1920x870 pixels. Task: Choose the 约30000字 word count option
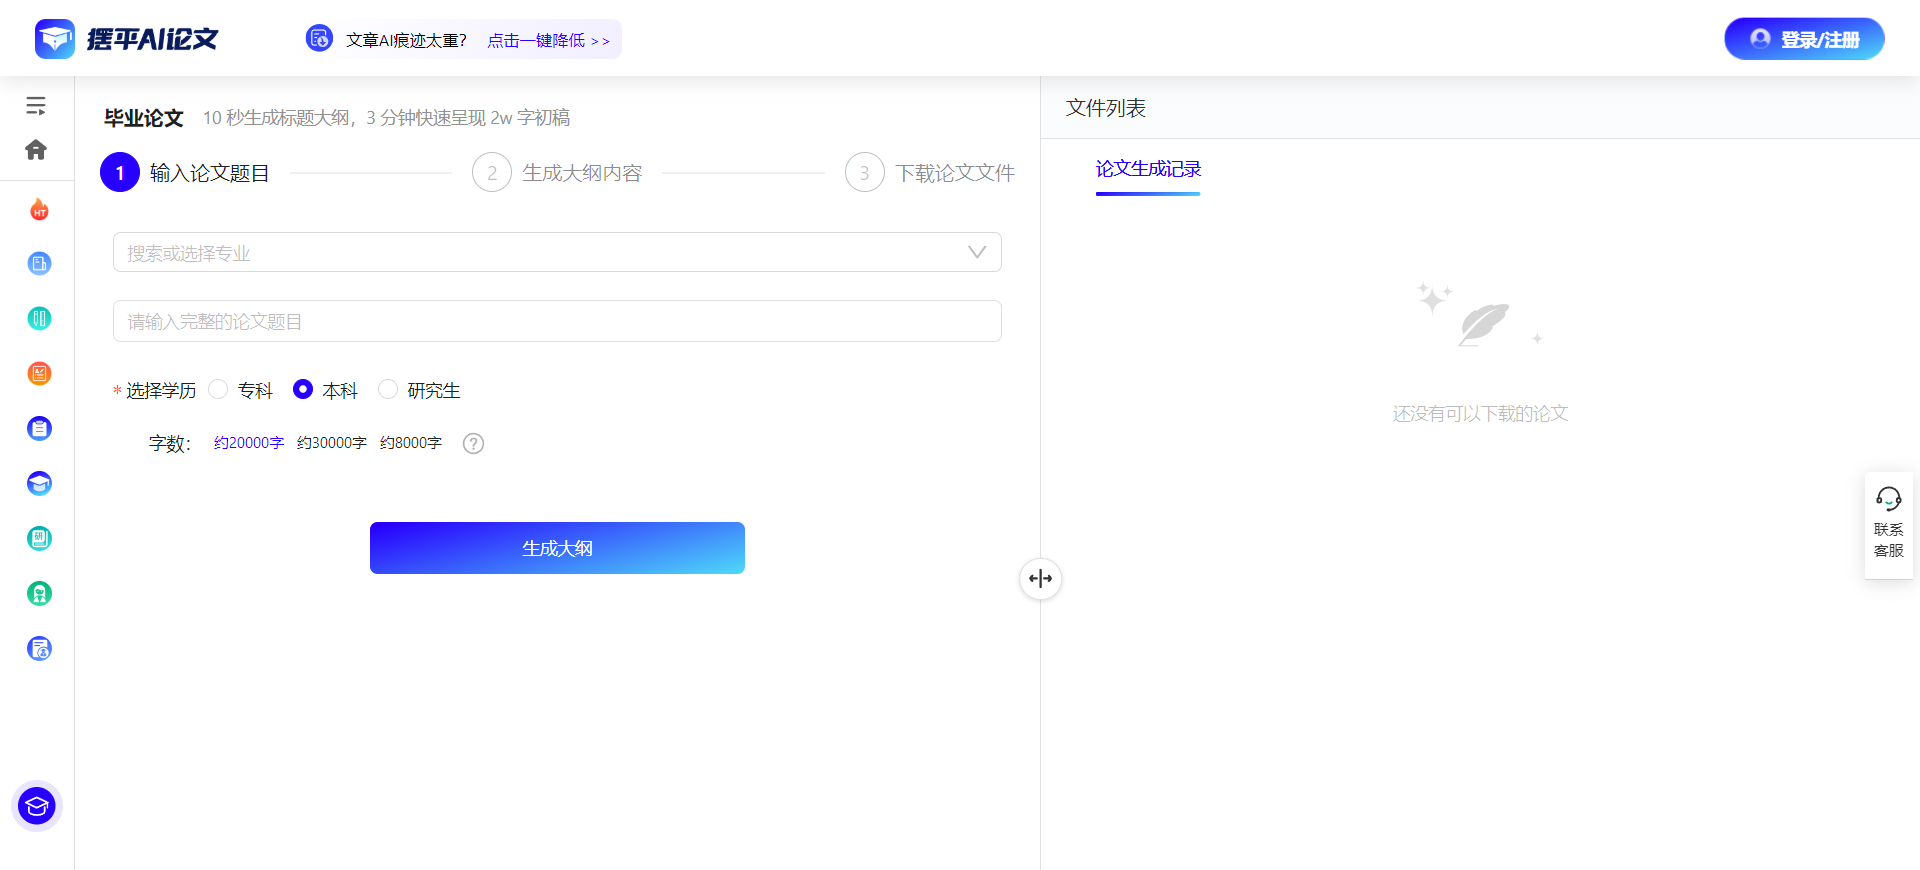click(x=332, y=443)
